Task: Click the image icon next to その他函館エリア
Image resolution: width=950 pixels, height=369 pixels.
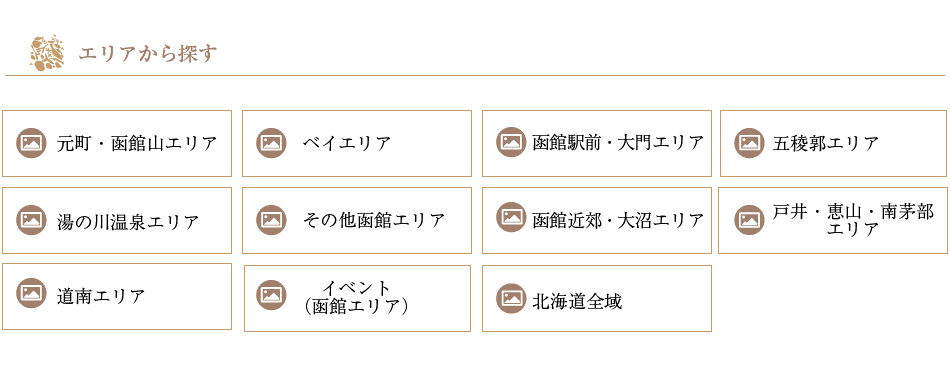Action: click(271, 220)
